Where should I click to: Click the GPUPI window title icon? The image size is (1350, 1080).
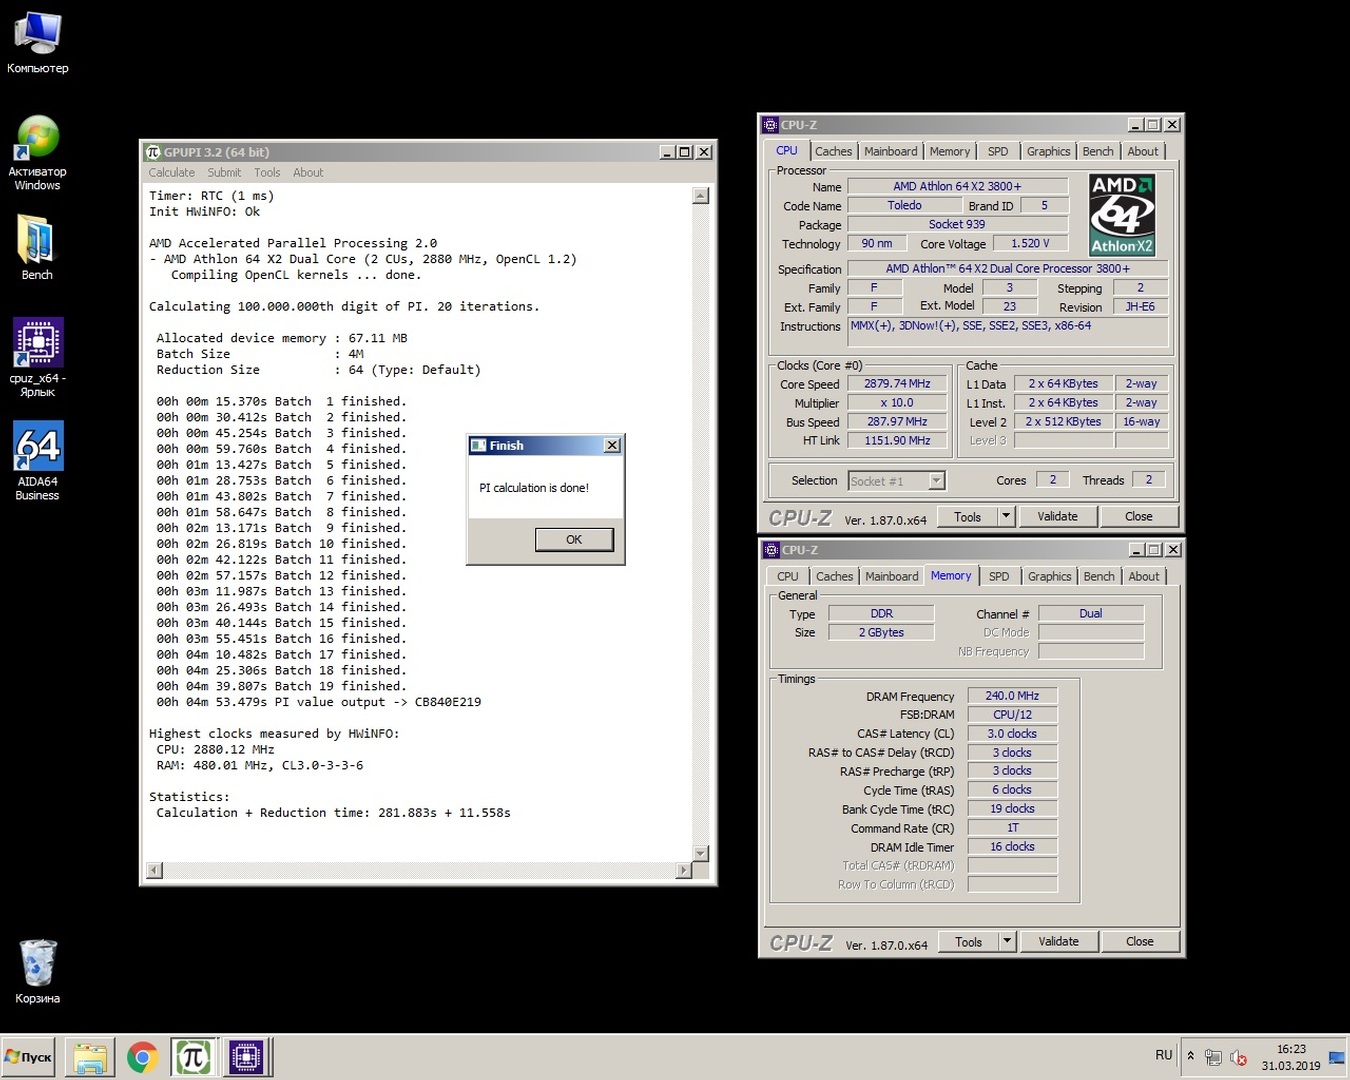153,152
